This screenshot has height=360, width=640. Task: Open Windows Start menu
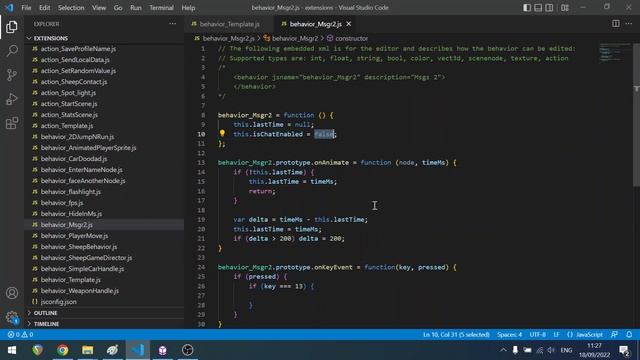pos(12,350)
